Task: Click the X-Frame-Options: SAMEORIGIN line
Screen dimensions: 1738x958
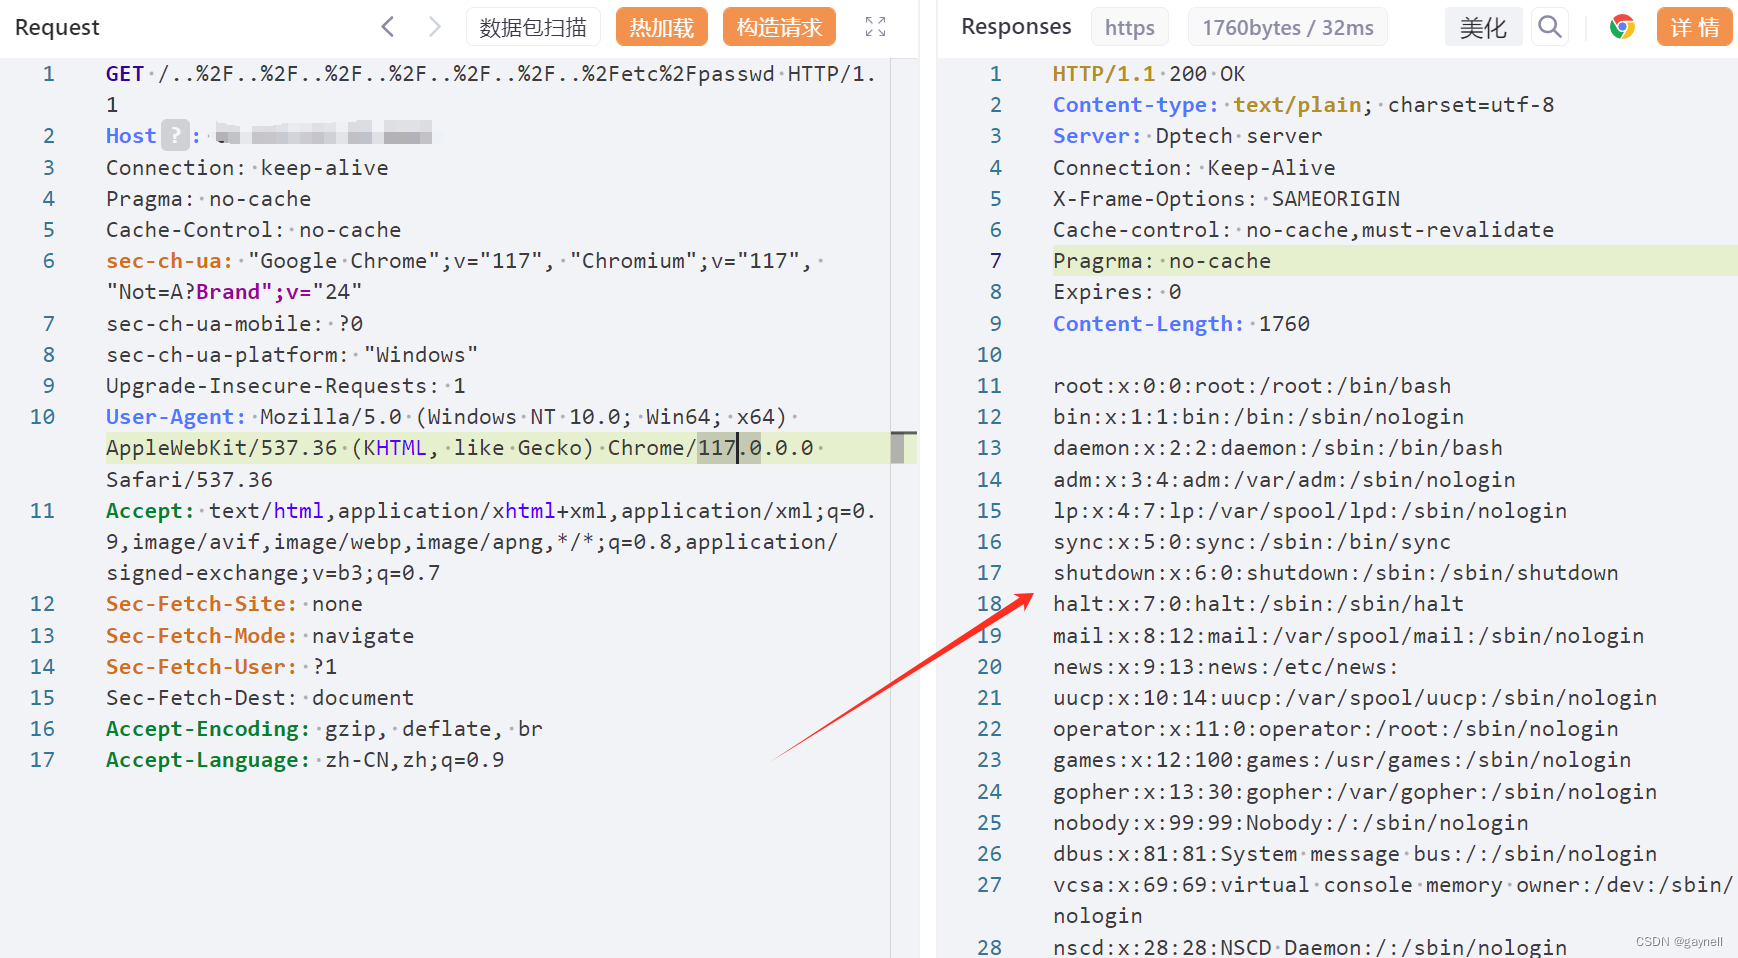Action: (1226, 198)
